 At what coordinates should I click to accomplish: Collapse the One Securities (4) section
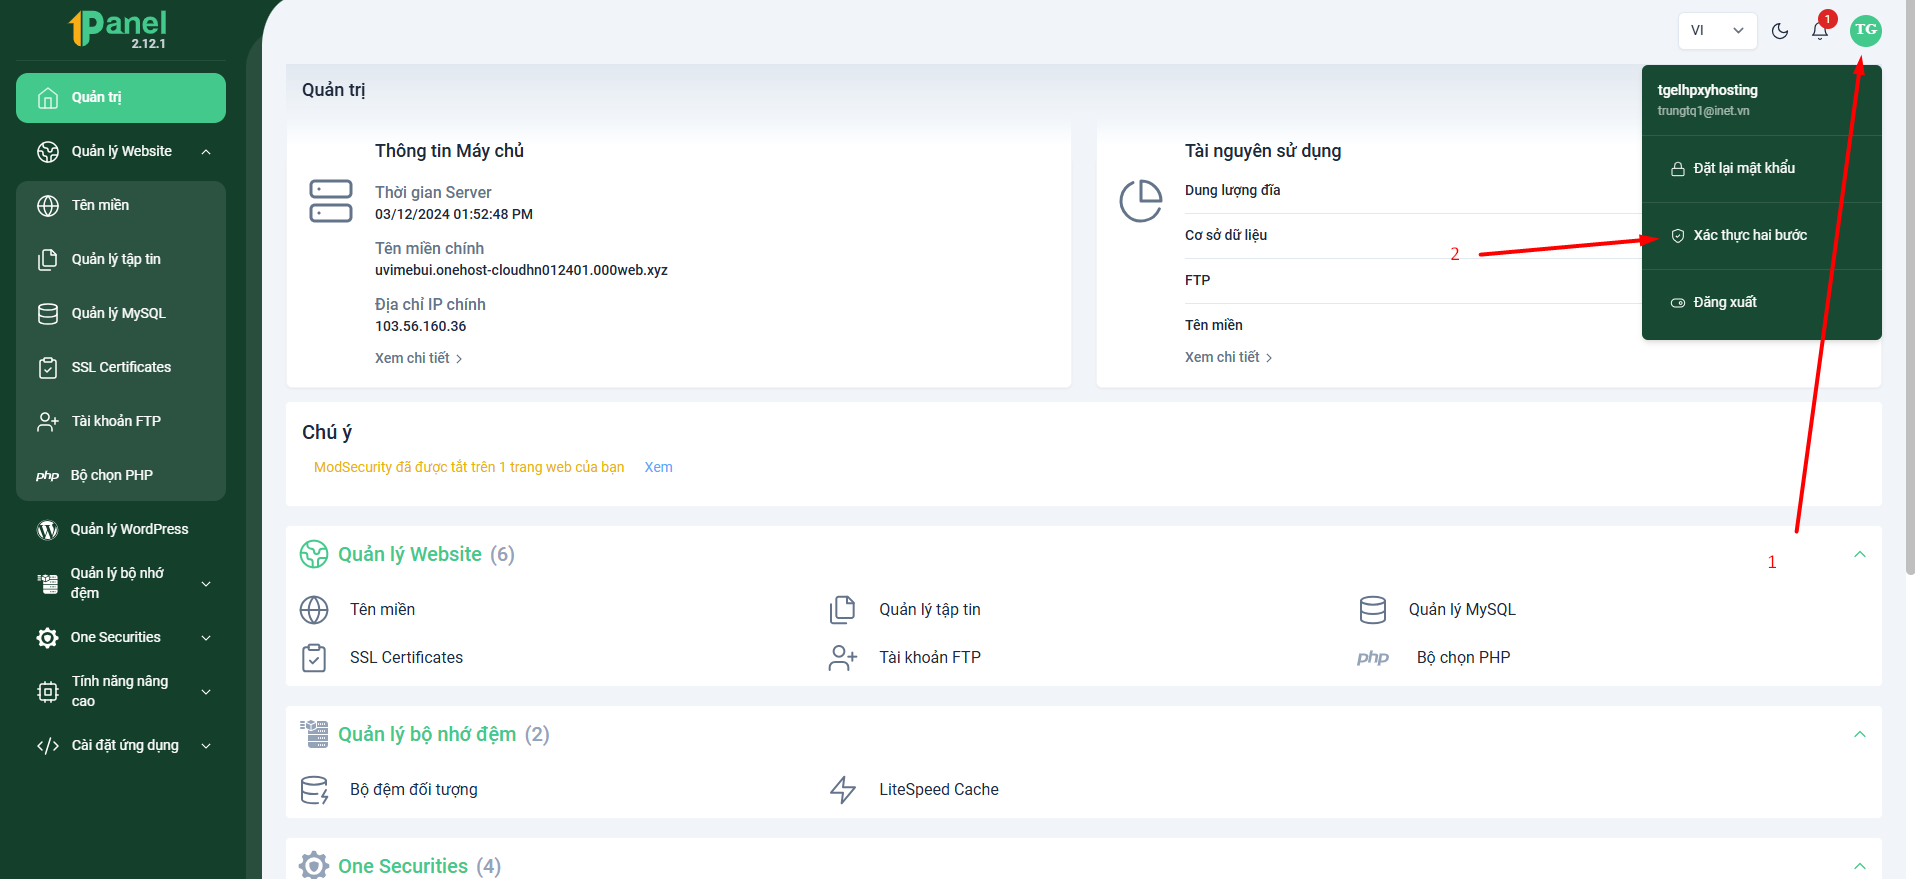pos(1860,866)
